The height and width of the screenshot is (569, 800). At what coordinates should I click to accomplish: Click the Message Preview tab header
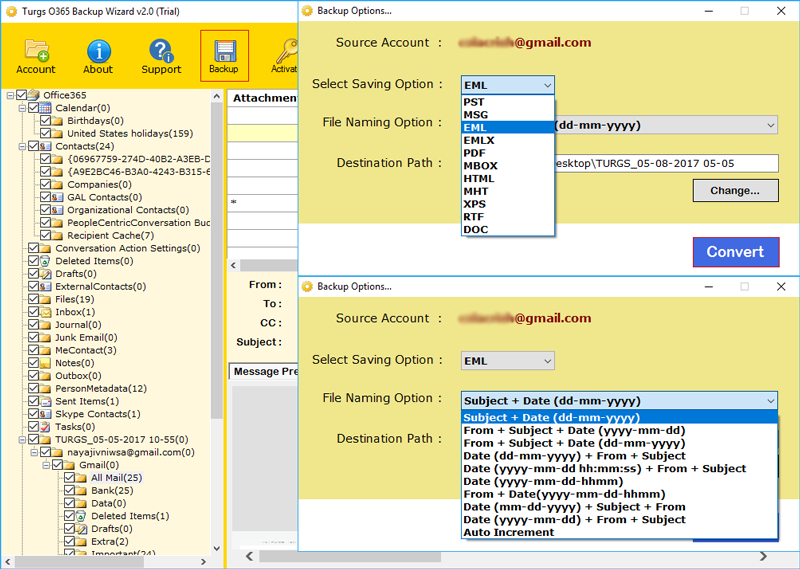click(264, 372)
